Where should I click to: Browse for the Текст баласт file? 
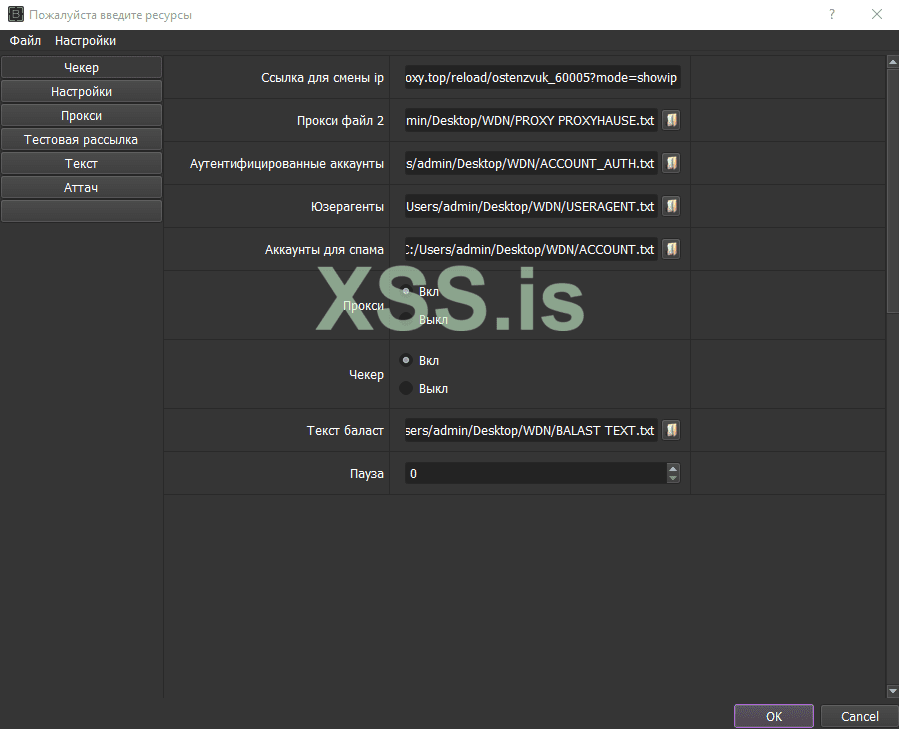pos(671,430)
